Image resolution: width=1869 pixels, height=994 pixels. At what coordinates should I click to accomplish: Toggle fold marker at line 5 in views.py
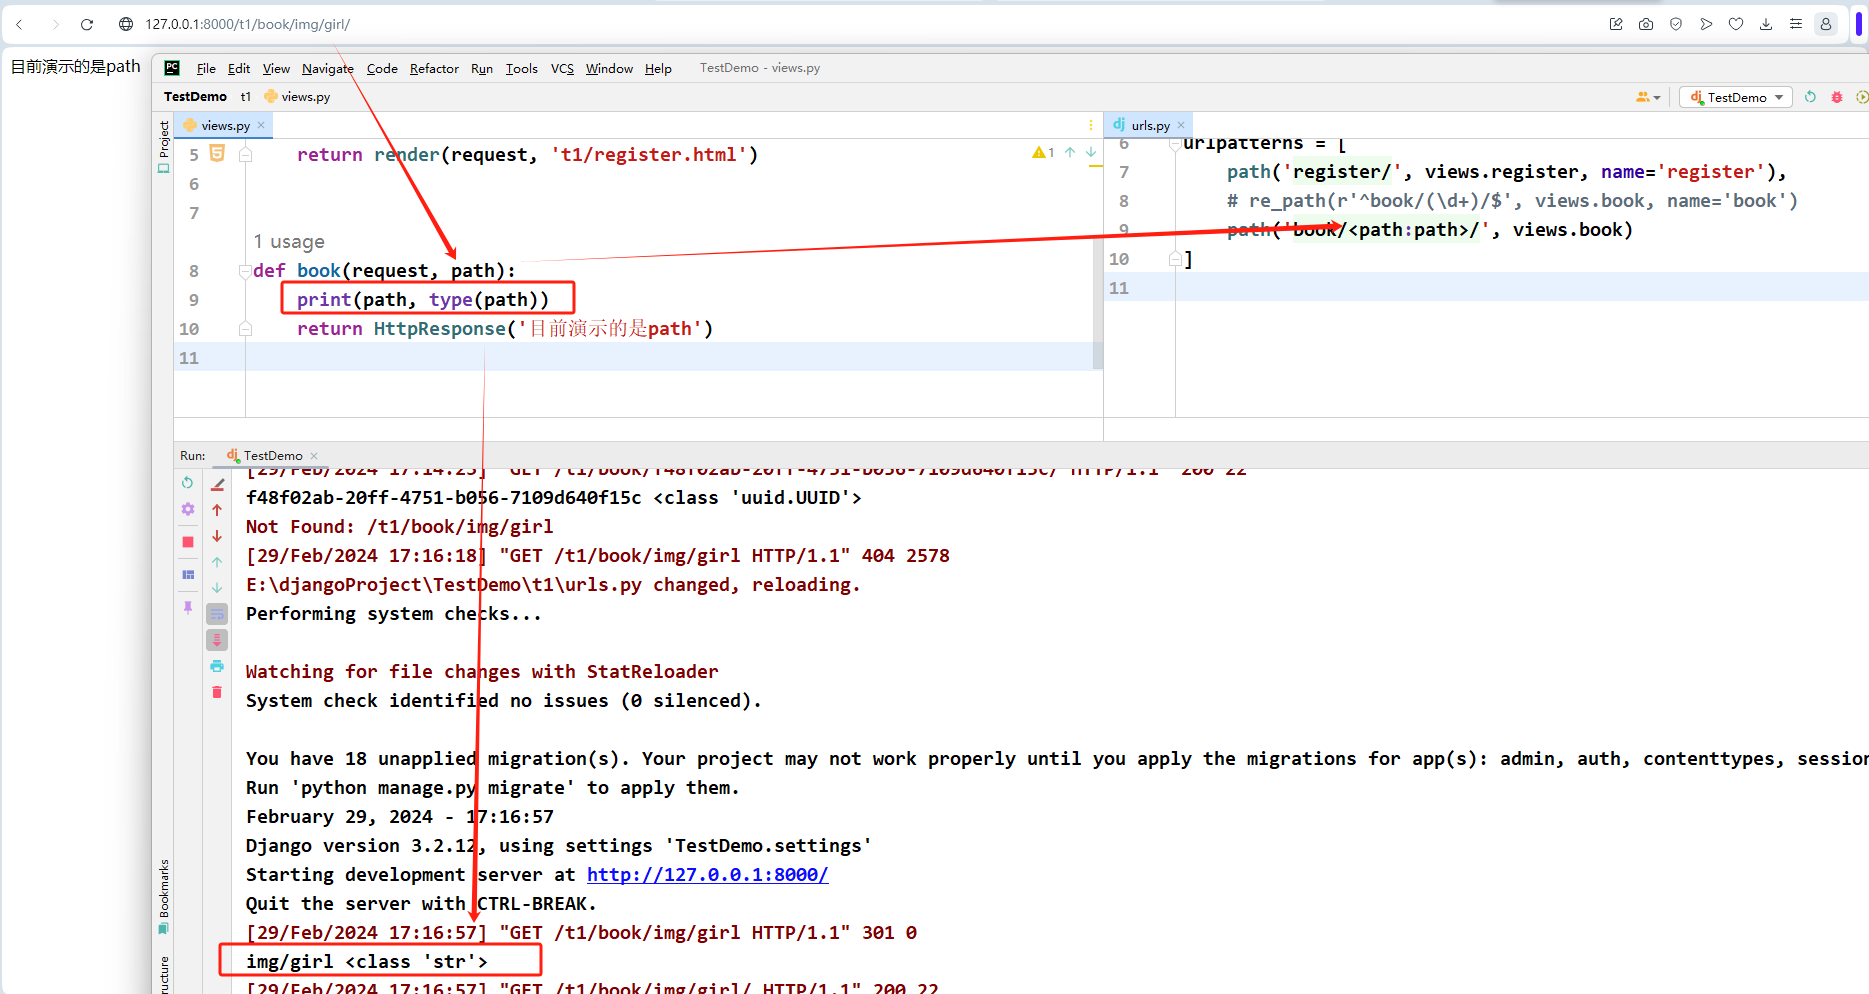[x=245, y=155]
